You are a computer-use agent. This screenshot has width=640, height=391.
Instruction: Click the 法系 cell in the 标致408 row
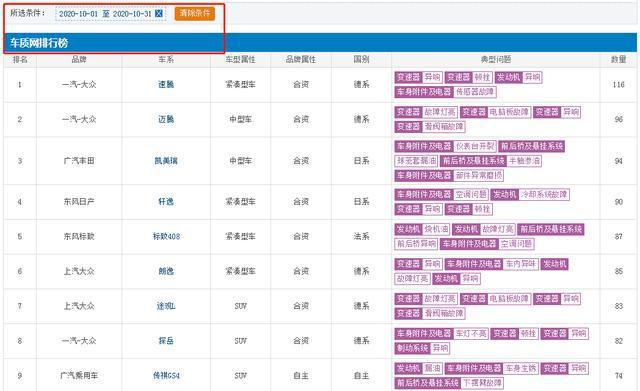click(x=361, y=236)
